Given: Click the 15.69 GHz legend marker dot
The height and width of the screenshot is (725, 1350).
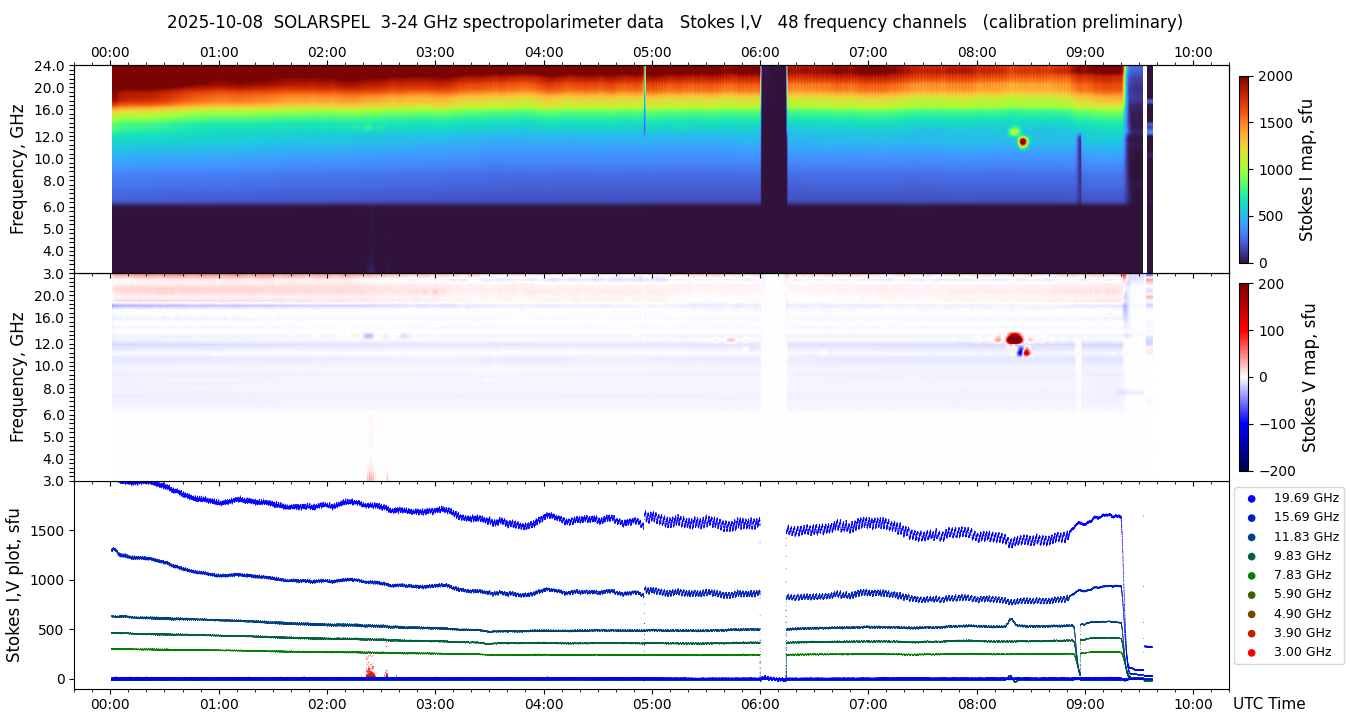Looking at the screenshot, I should [x=1251, y=517].
